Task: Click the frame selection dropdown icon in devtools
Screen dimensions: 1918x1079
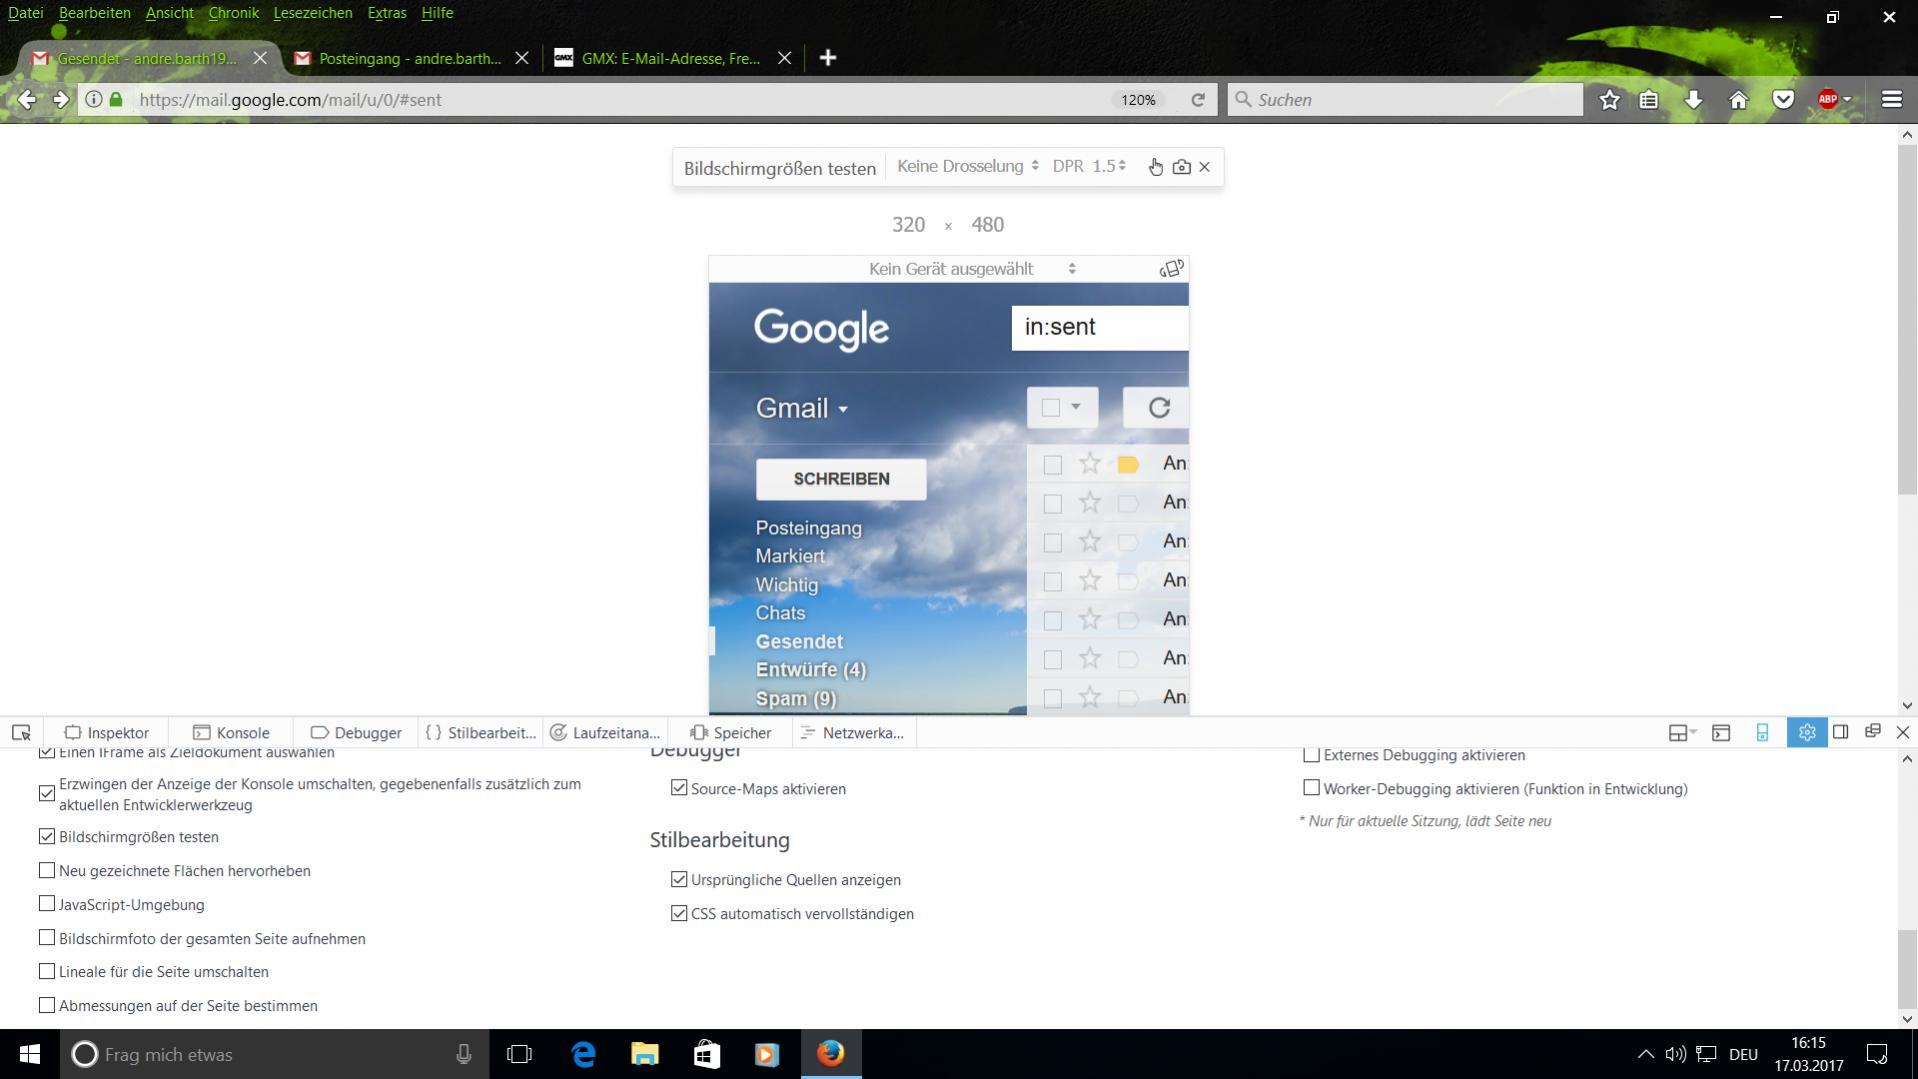Action: [x=1683, y=733]
